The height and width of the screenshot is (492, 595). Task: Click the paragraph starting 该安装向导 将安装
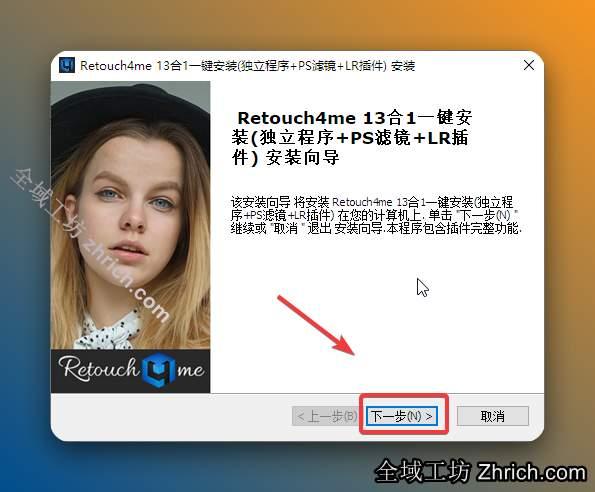[376, 215]
